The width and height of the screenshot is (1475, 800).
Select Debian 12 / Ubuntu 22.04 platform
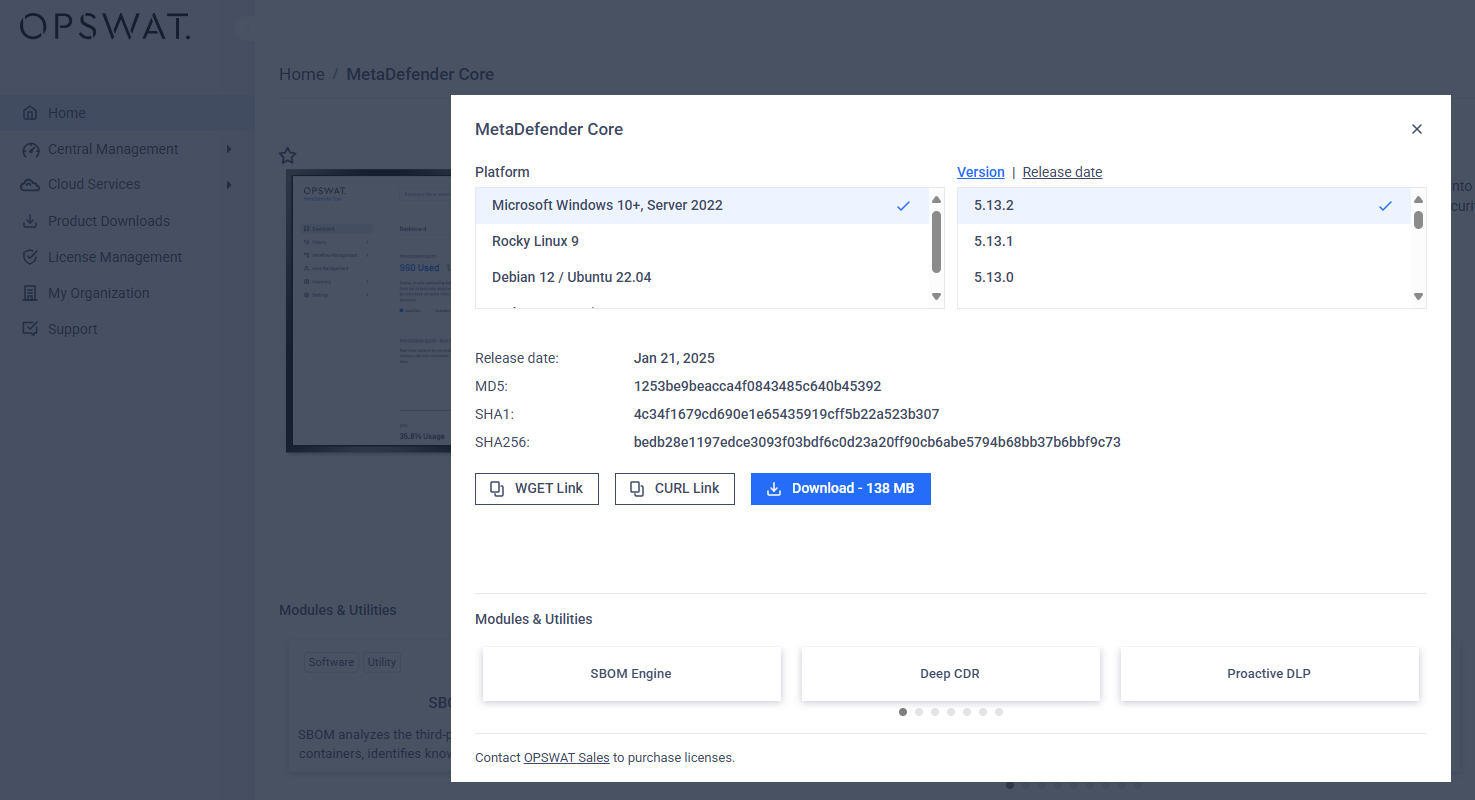coord(703,278)
